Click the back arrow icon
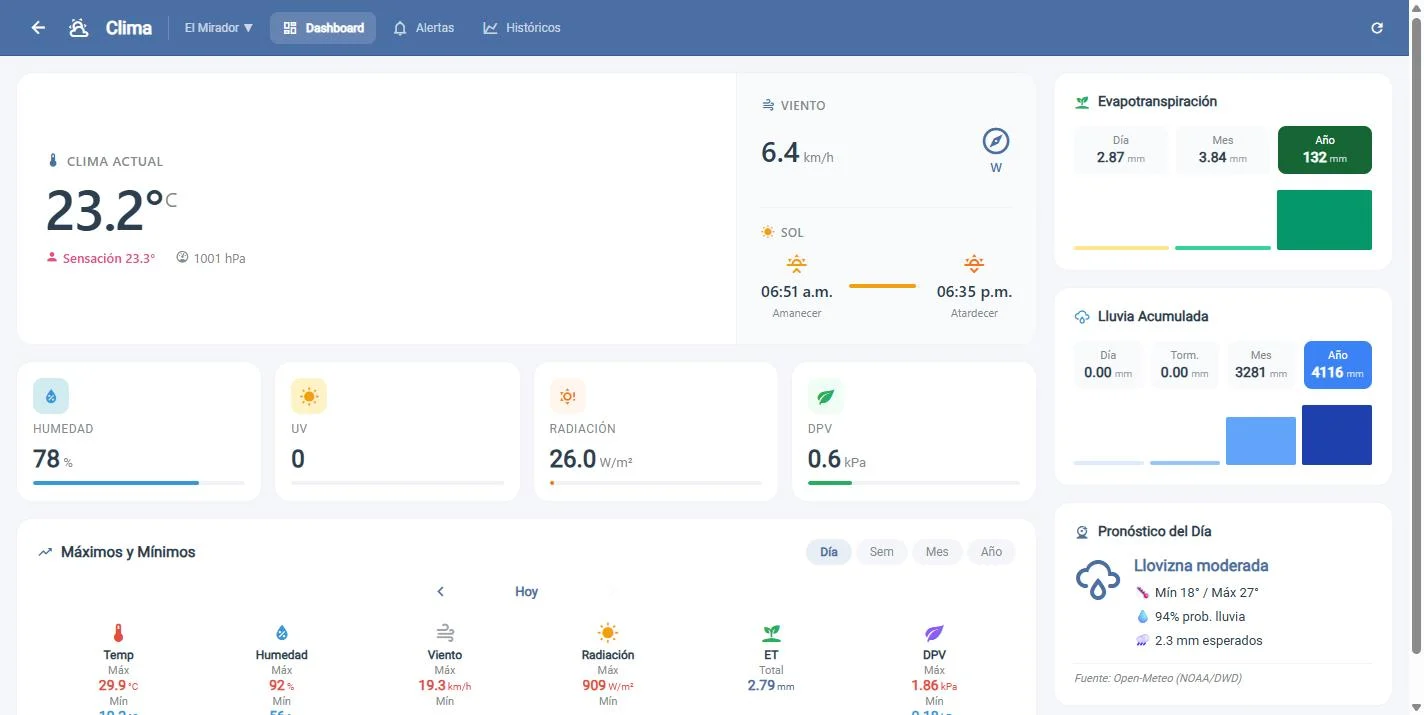Image resolution: width=1424 pixels, height=715 pixels. 38,28
